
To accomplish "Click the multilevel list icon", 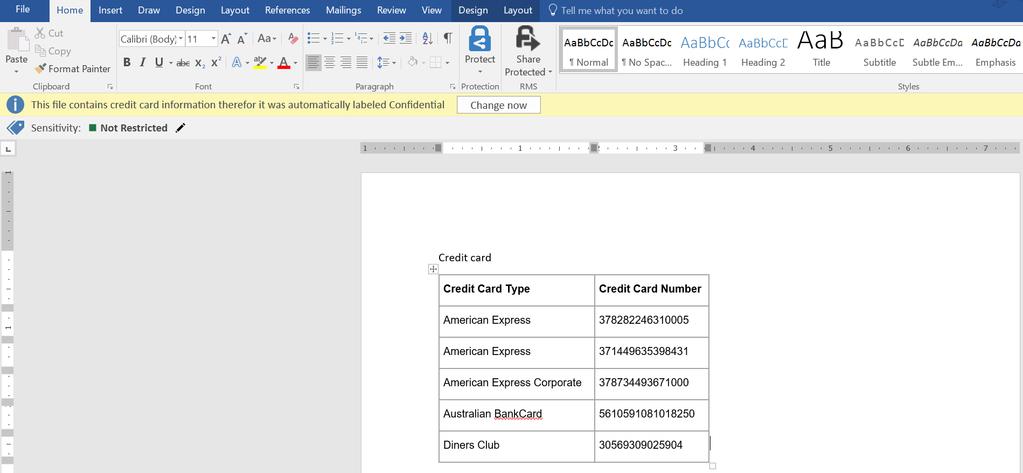I will tap(361, 39).
